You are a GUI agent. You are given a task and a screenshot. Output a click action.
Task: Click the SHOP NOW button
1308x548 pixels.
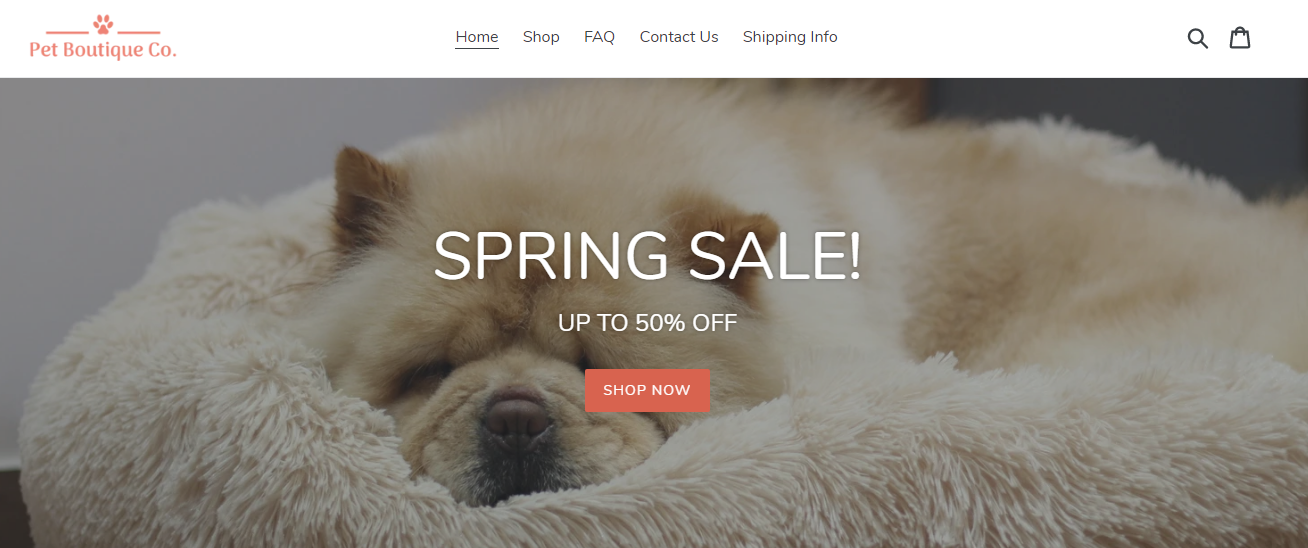(647, 390)
